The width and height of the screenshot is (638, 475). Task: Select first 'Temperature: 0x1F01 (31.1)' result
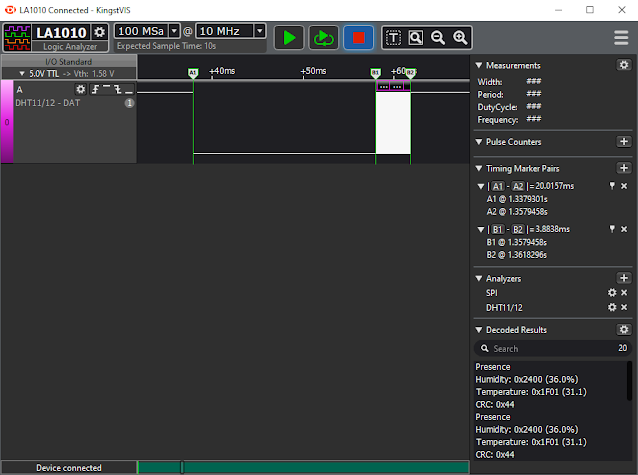coord(531,392)
